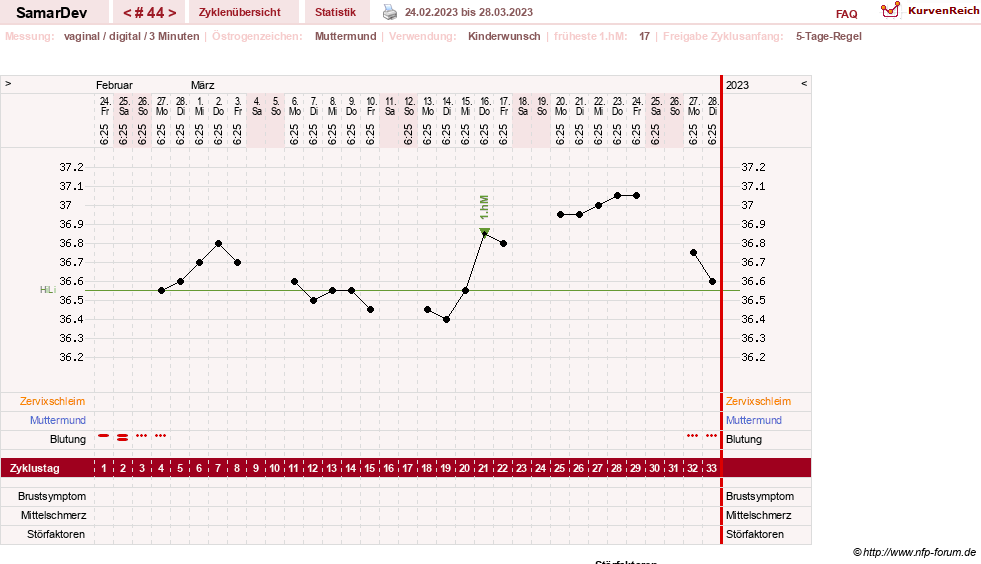Click the früheste 1.hM value 17
The image size is (981, 564).
pyautogui.click(x=644, y=36)
